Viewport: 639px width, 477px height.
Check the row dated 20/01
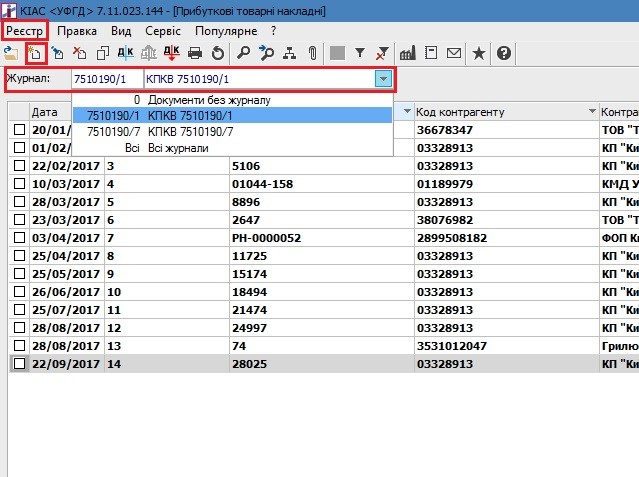(x=19, y=130)
